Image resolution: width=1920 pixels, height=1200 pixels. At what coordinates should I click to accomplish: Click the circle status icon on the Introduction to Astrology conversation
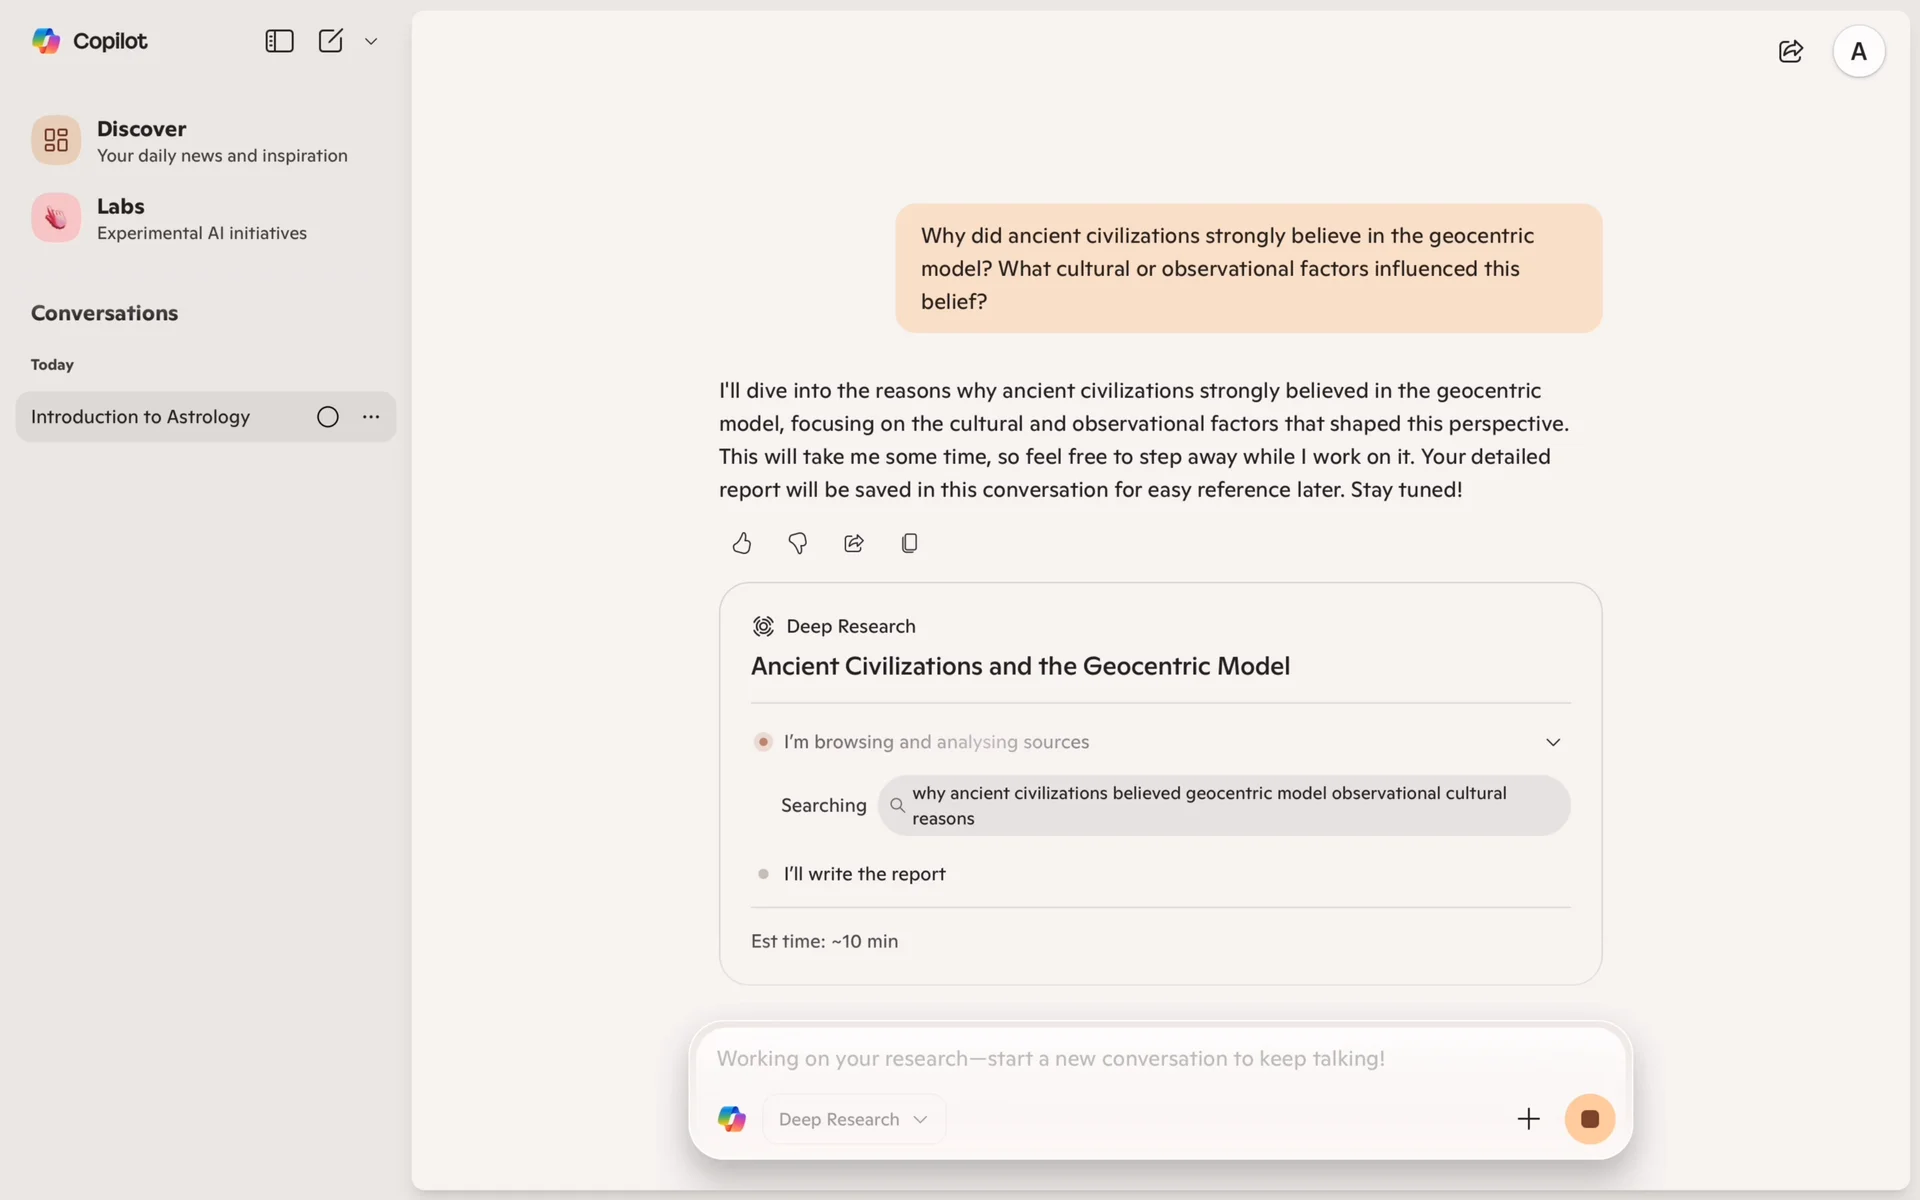point(328,417)
